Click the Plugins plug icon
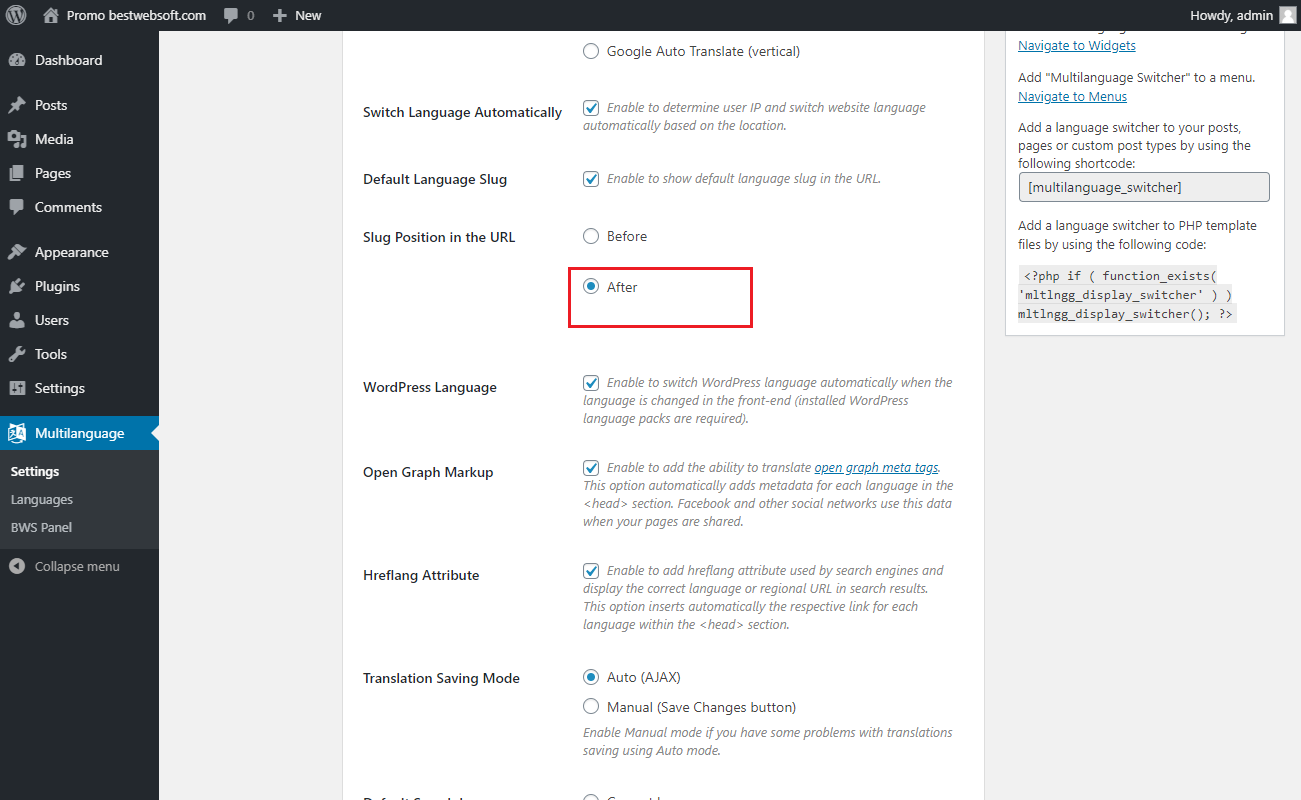This screenshot has height=800, width=1301. [x=17, y=286]
